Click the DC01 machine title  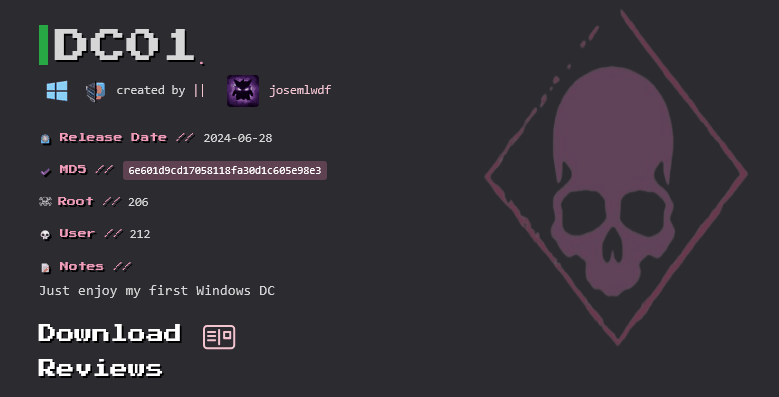124,45
